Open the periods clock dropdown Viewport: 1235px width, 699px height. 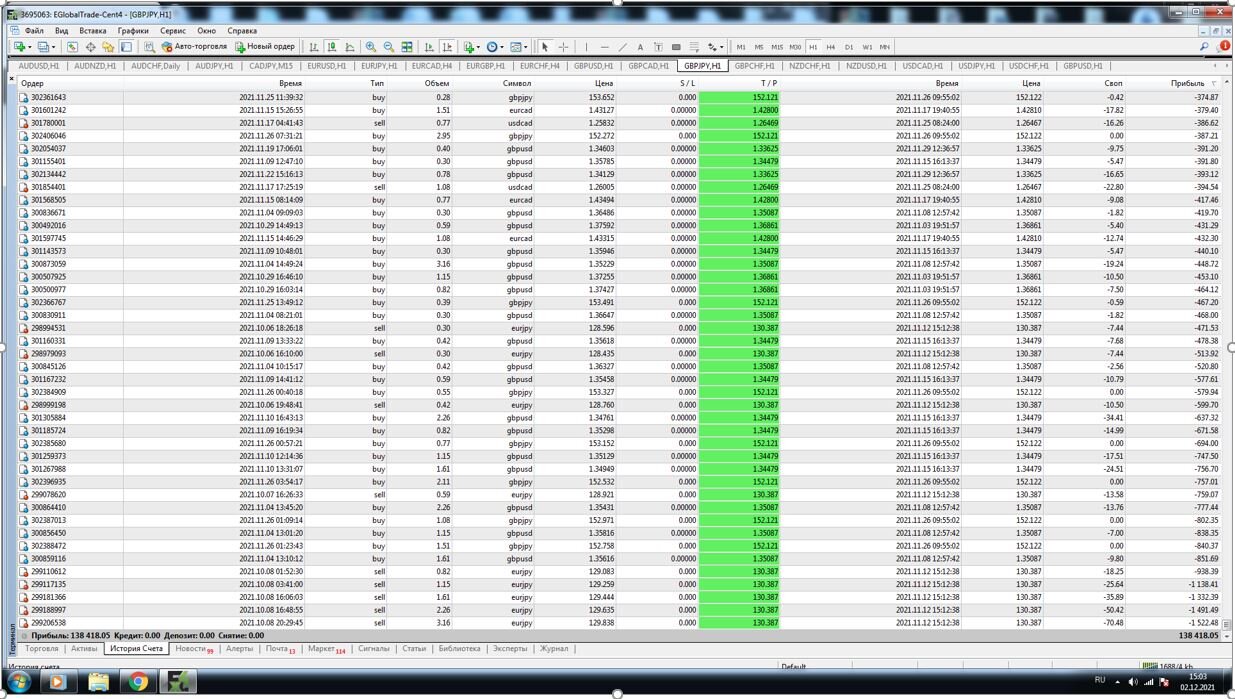click(495, 47)
